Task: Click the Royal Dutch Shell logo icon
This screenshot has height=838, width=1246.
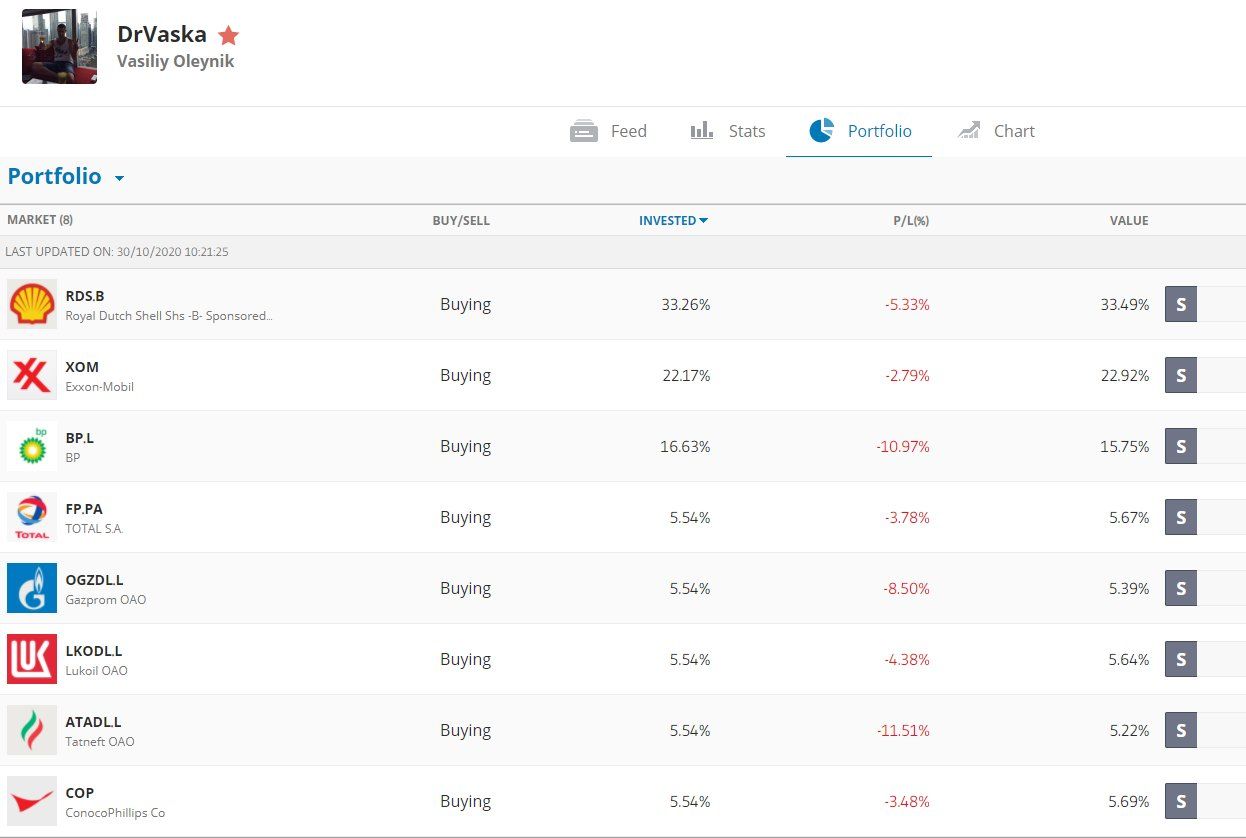Action: pos(32,304)
